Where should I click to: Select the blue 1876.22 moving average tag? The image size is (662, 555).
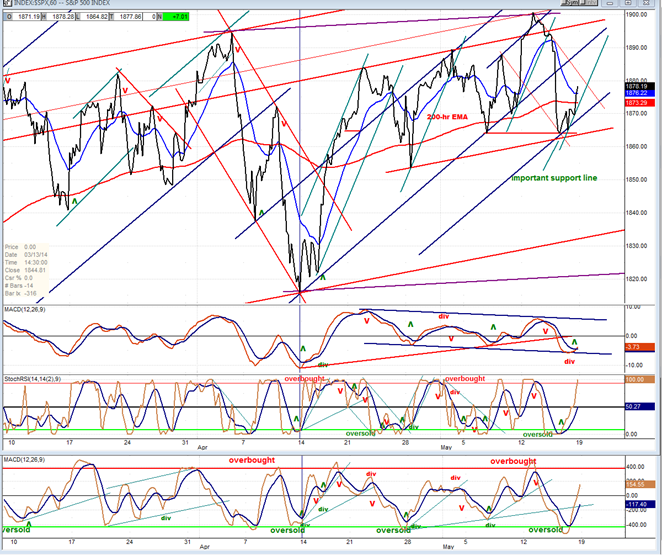point(639,93)
